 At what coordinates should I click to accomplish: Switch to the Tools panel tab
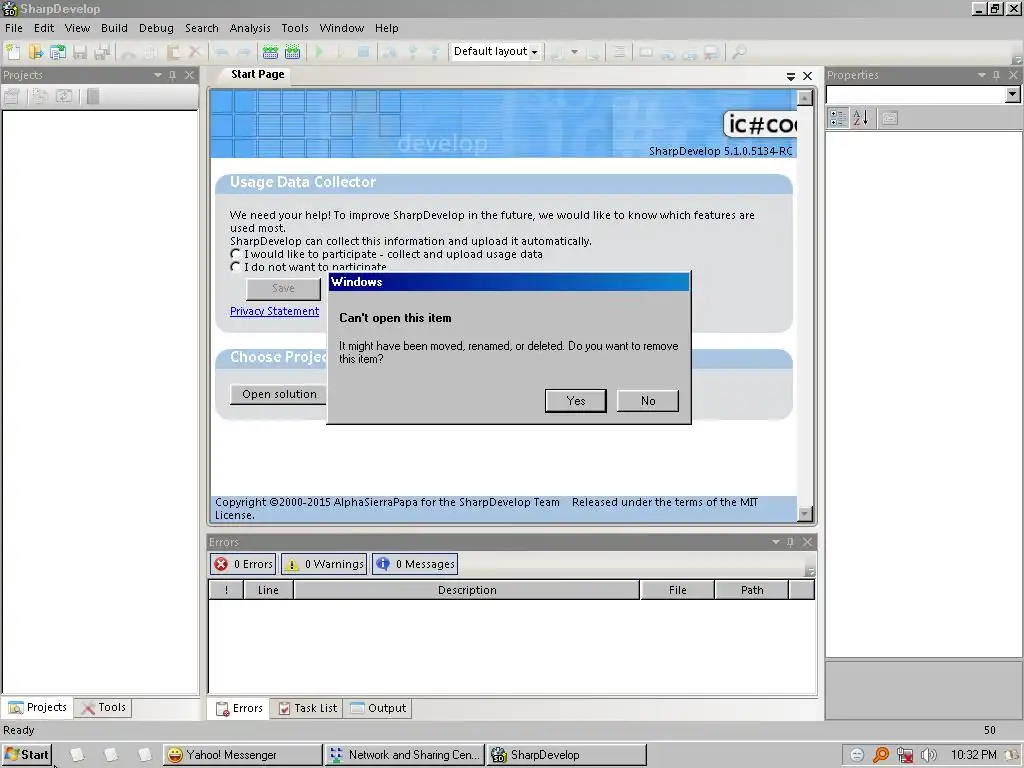coord(104,707)
